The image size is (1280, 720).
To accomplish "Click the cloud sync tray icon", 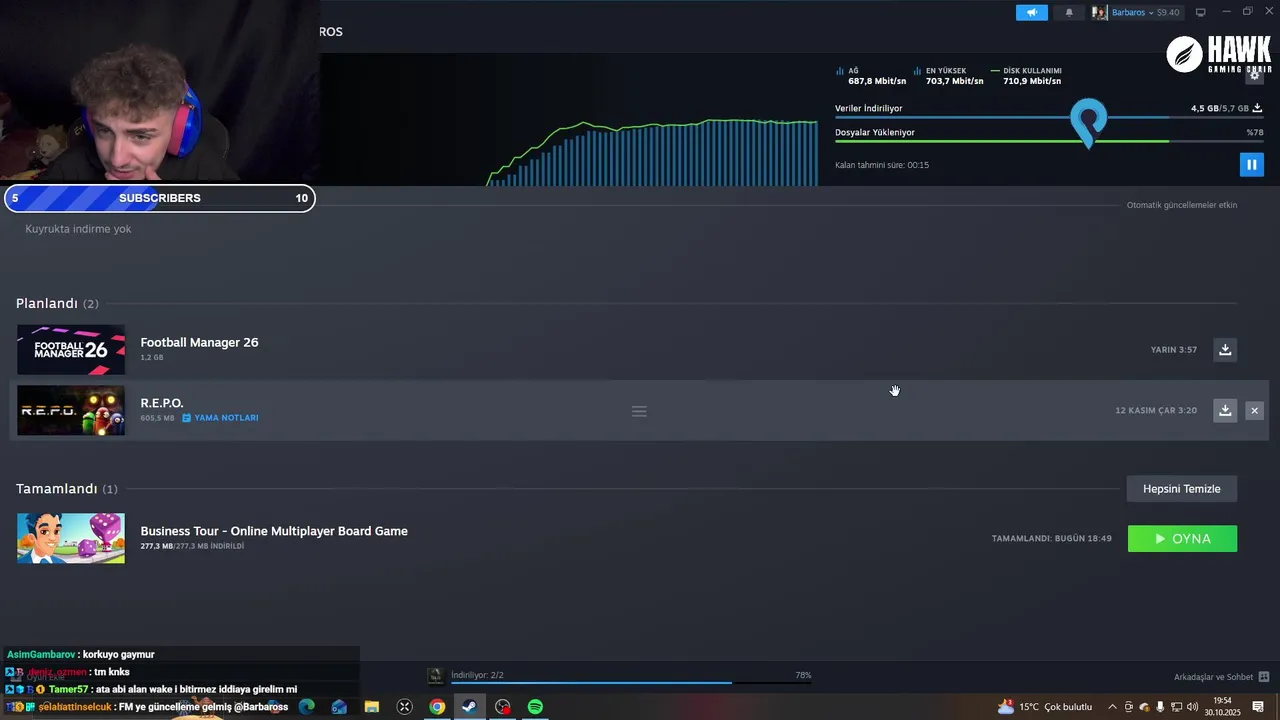I will pyautogui.click(x=1145, y=707).
